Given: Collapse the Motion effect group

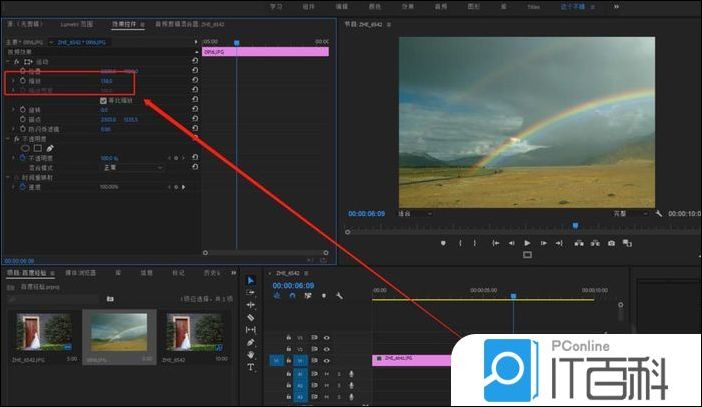Looking at the screenshot, I should coord(8,61).
